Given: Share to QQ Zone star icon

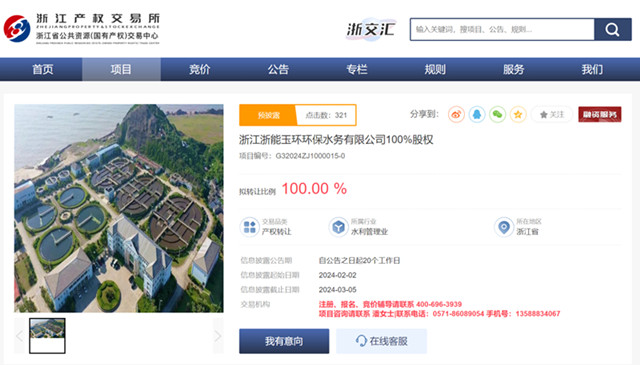Looking at the screenshot, I should tap(518, 114).
